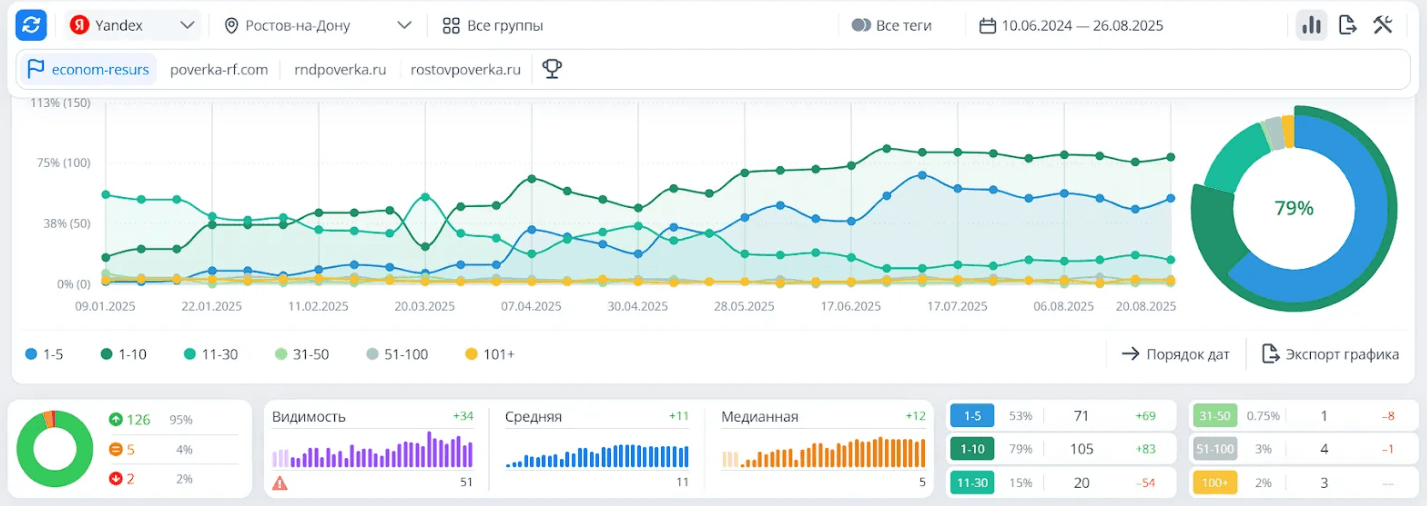Open the Yandex search engine dropdown

(133, 25)
